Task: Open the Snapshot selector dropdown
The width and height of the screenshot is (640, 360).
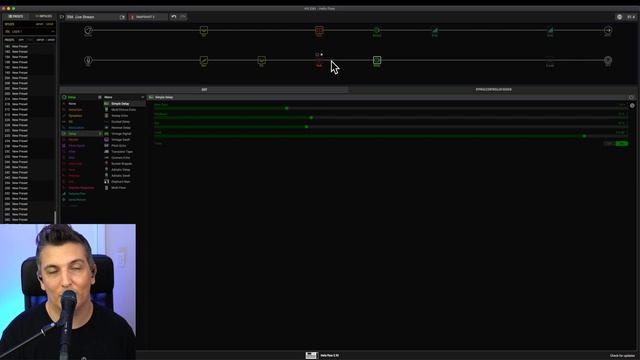Action: (x=148, y=17)
